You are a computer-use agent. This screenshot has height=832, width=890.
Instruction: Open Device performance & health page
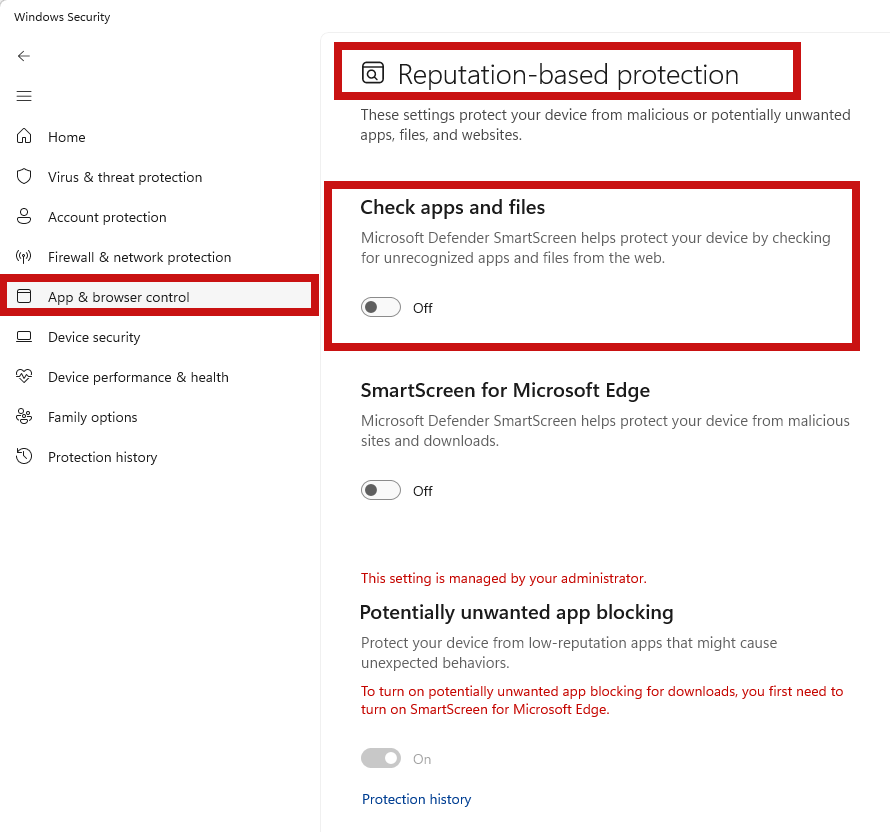click(x=138, y=377)
